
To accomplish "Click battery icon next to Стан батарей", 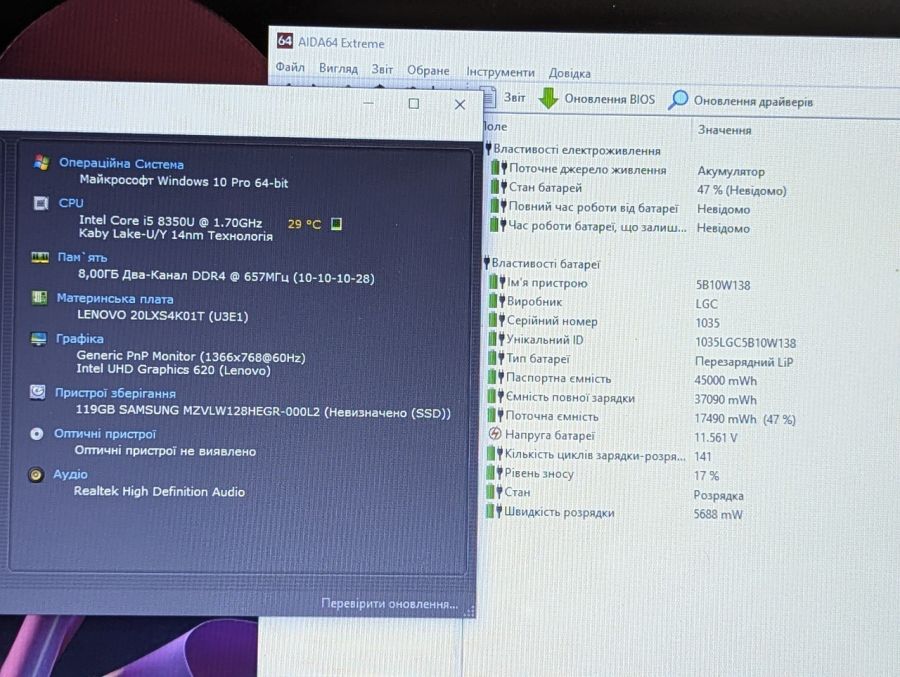I will point(498,187).
